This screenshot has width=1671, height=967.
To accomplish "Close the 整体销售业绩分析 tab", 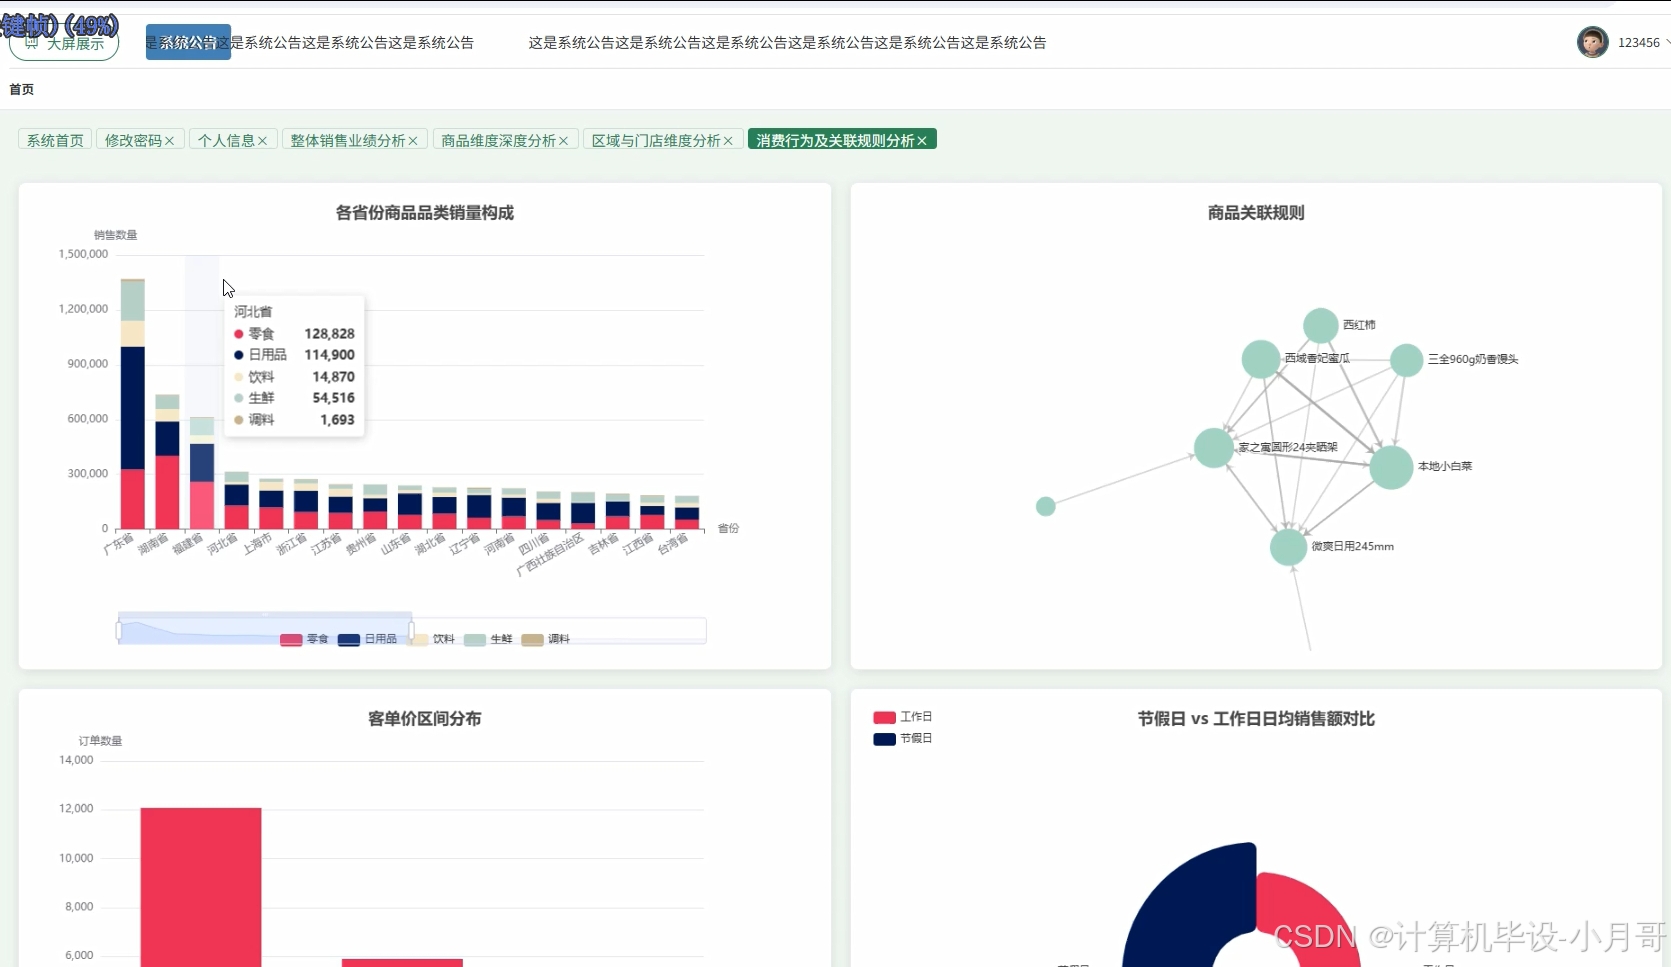I will click(413, 141).
